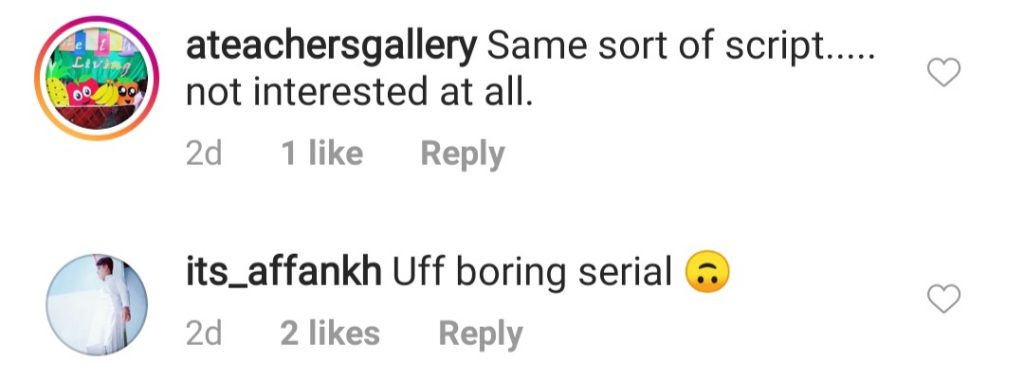Image resolution: width=1024 pixels, height=381 pixels.
Task: Select the 'Same sort of script.....' text
Action: click(x=680, y=49)
